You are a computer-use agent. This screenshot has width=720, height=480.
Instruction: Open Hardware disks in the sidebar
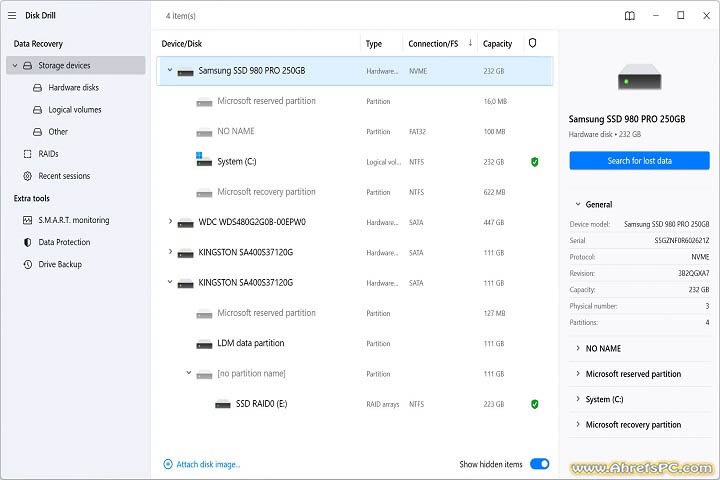[x=73, y=88]
